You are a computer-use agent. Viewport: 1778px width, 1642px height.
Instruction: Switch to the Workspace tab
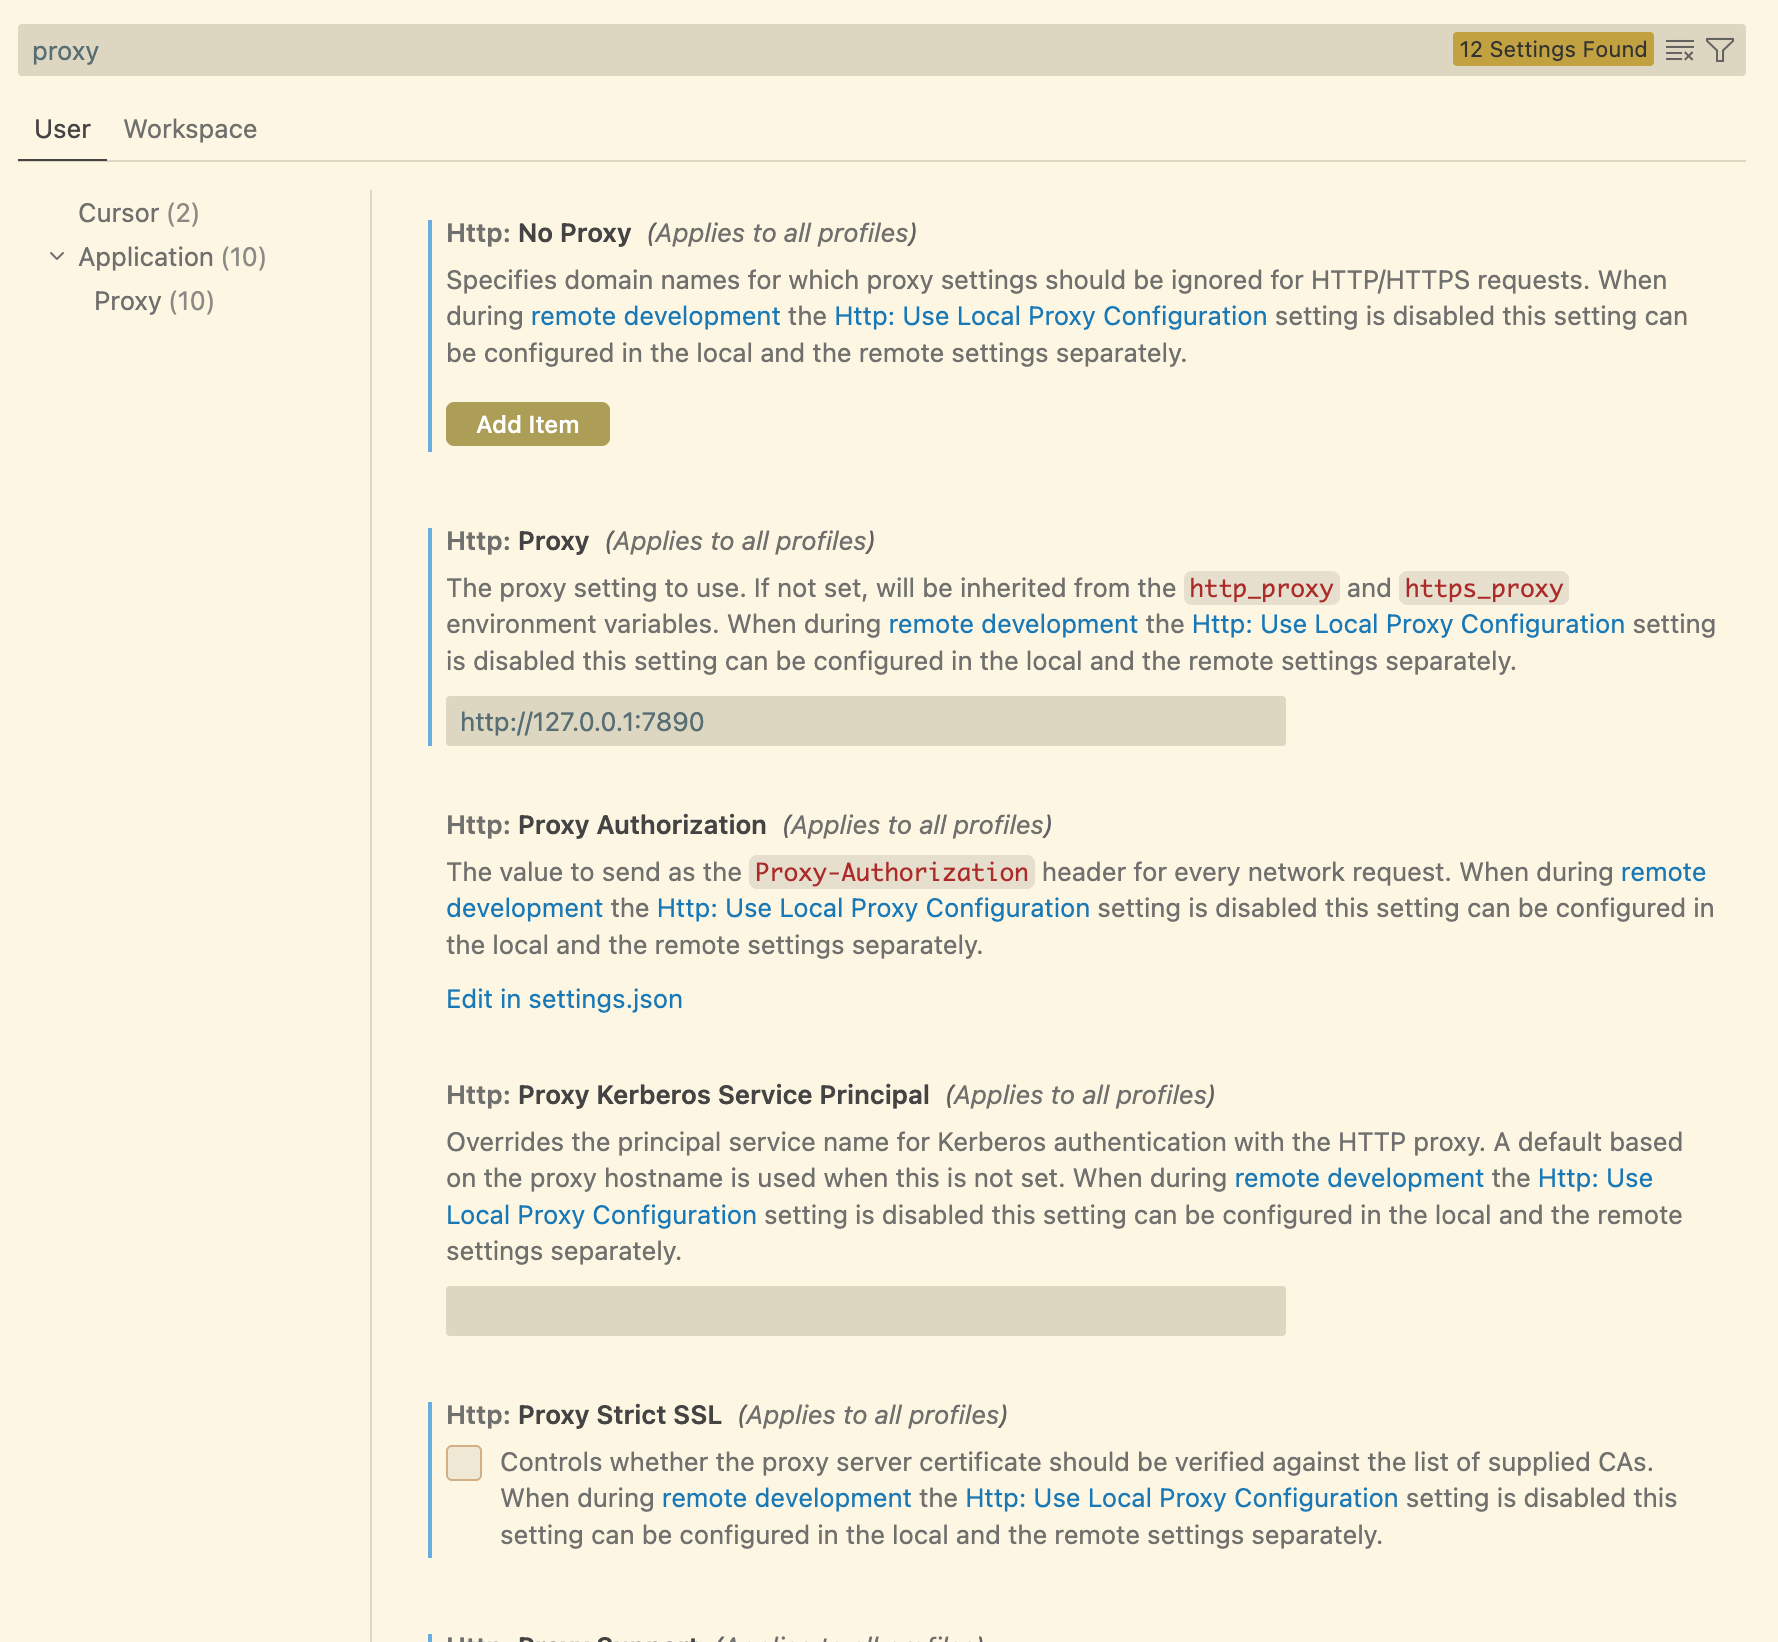(190, 129)
